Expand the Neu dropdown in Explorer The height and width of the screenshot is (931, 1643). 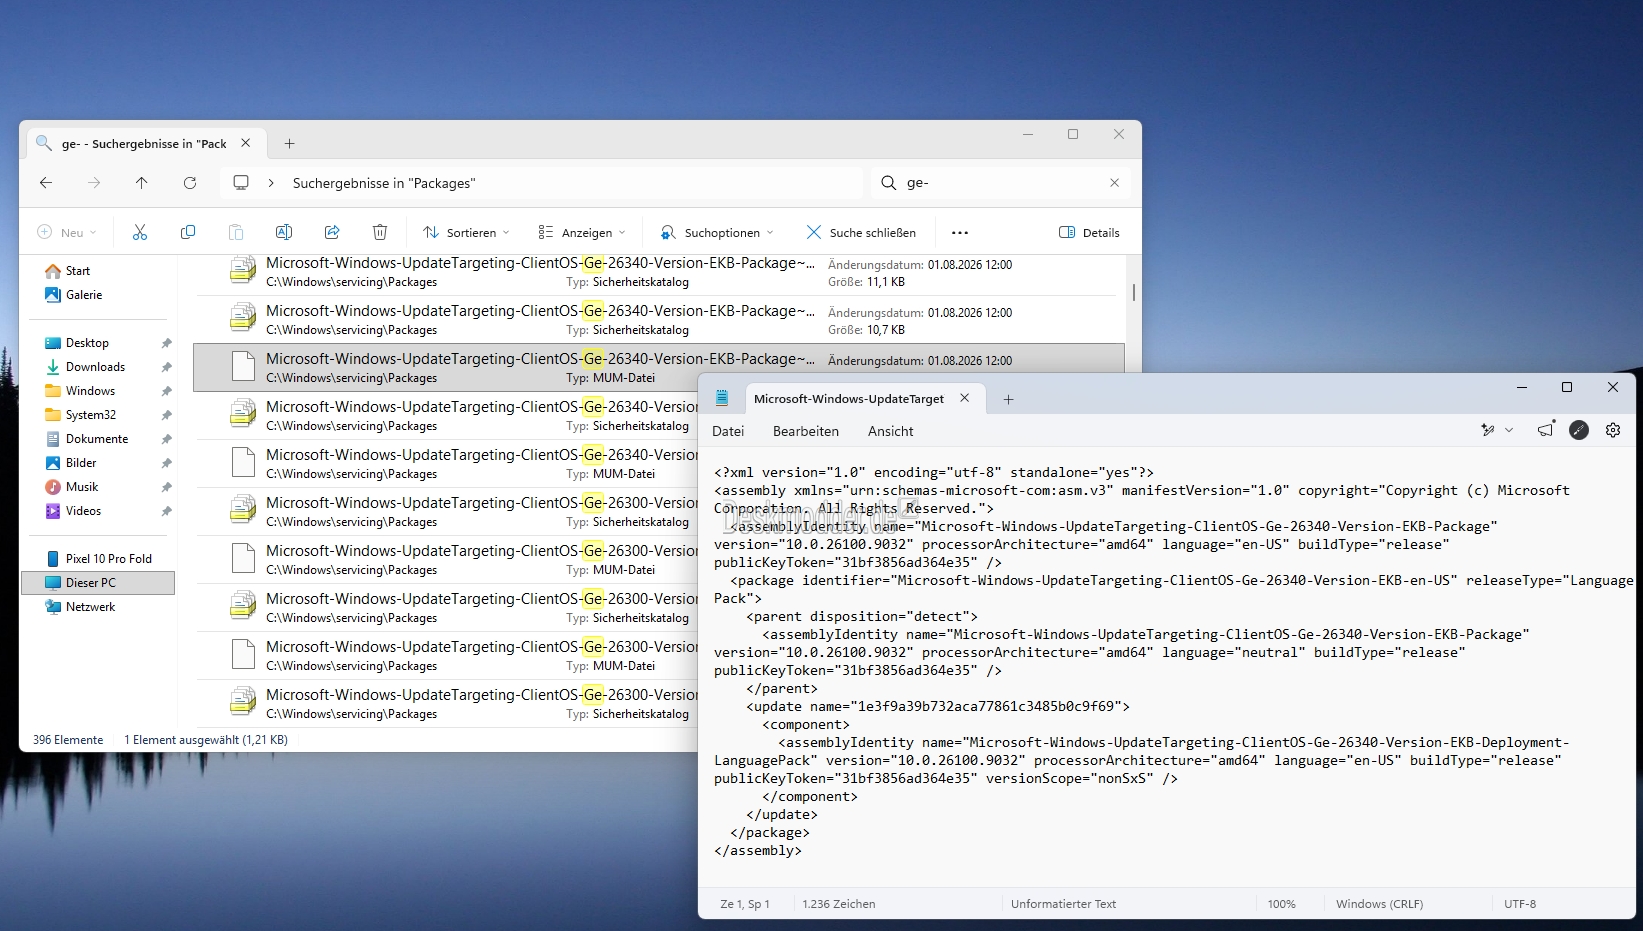pos(67,233)
